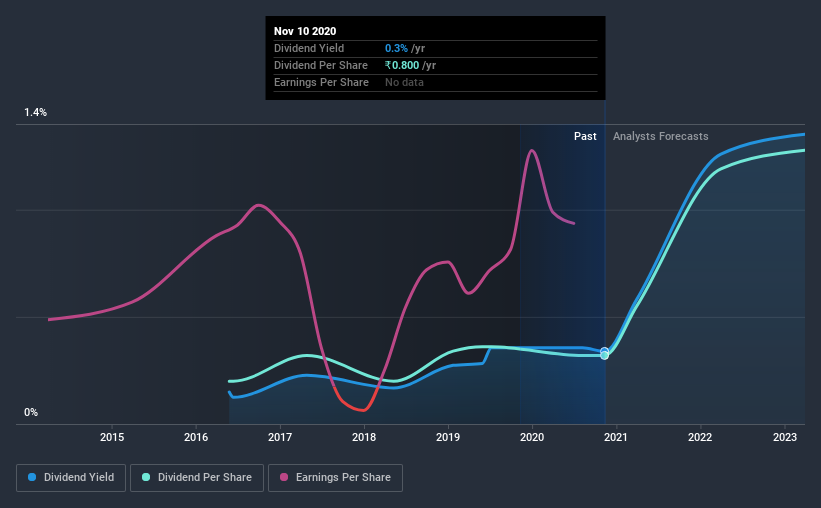Select the 2018 x-axis label
The width and height of the screenshot is (821, 508).
[x=364, y=437]
